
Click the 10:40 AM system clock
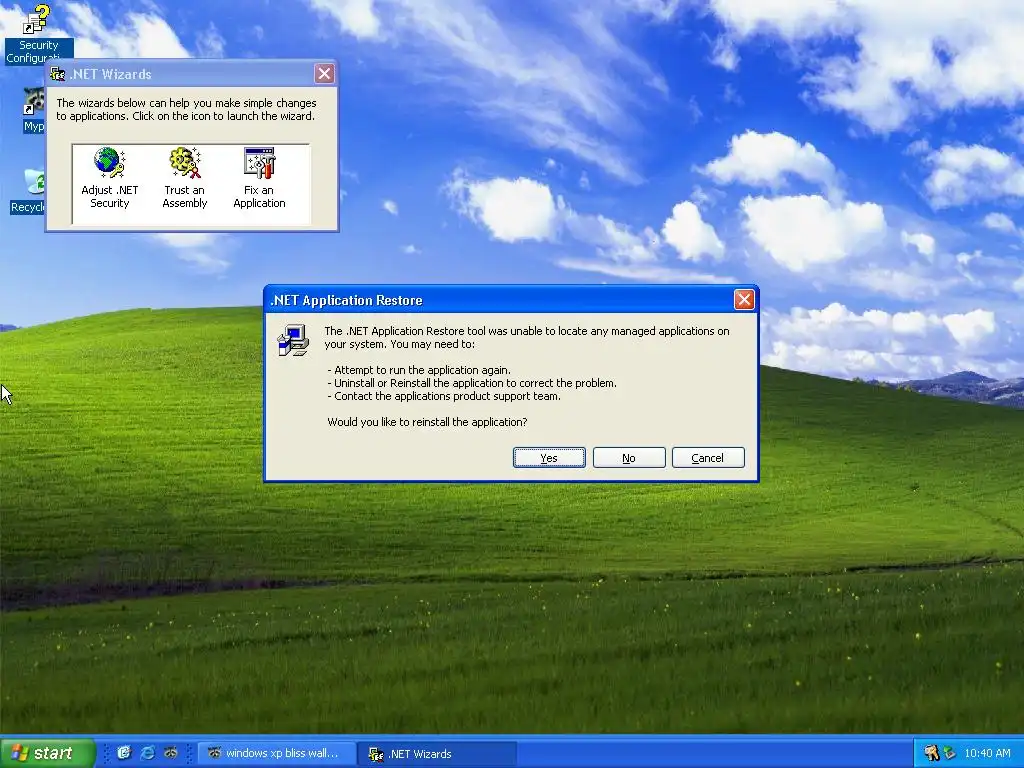pyautogui.click(x=987, y=754)
